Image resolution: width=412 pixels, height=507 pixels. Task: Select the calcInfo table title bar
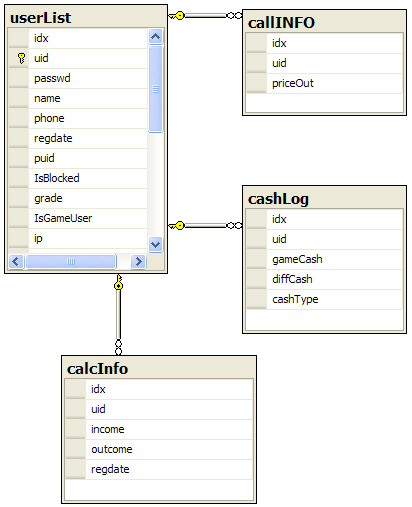[x=159, y=368]
